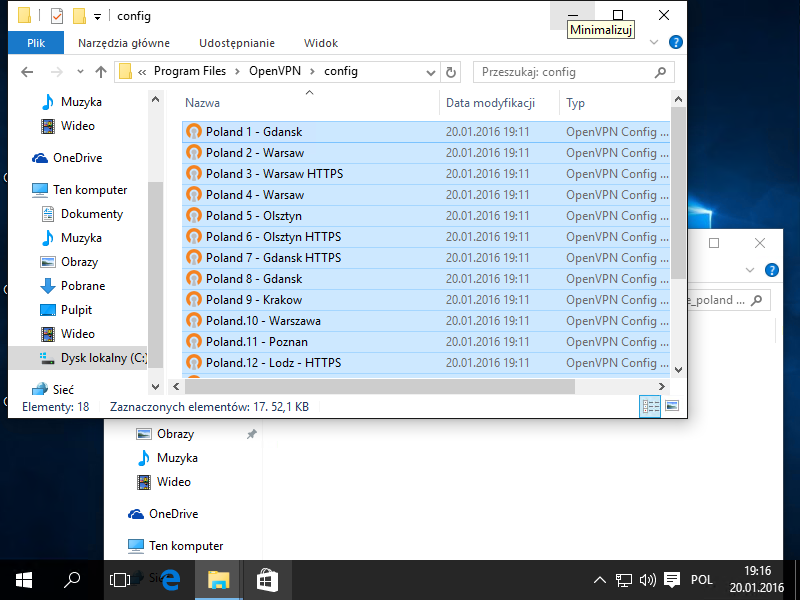Image resolution: width=800 pixels, height=600 pixels.
Task: Open taskbar search magnifier
Action: [72, 580]
